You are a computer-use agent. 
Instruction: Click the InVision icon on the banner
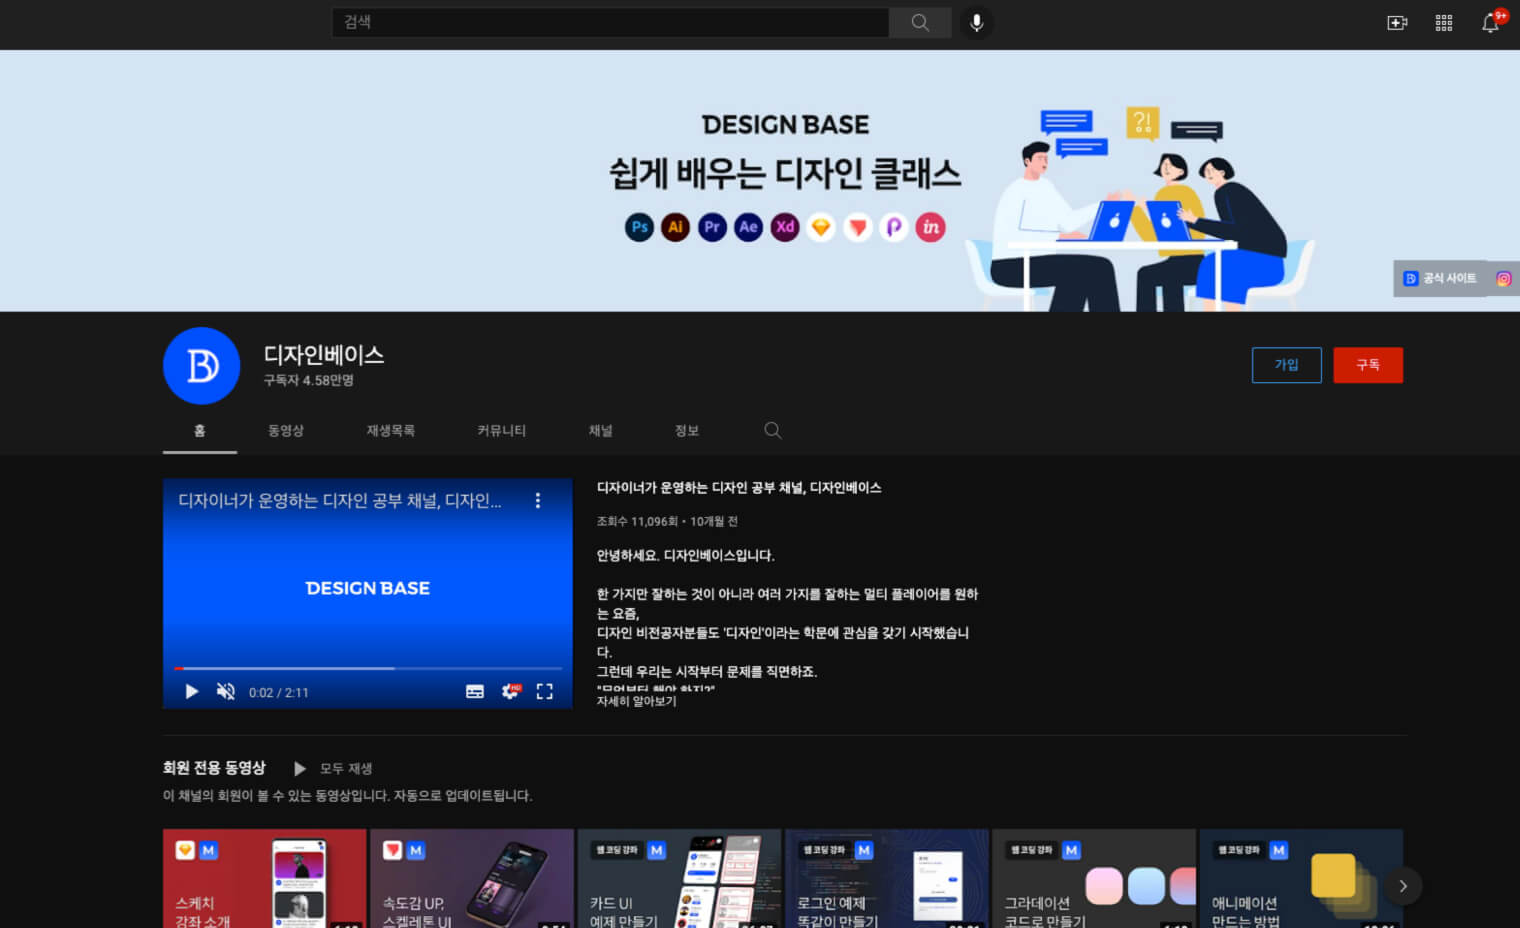[930, 227]
